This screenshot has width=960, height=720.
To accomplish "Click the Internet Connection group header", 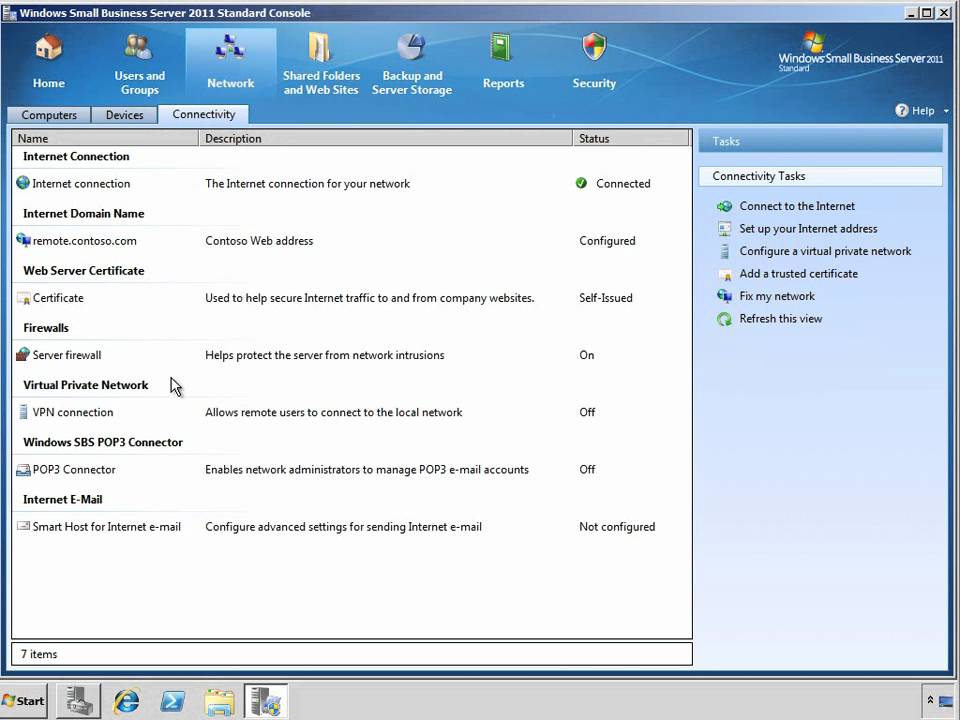I will point(76,156).
